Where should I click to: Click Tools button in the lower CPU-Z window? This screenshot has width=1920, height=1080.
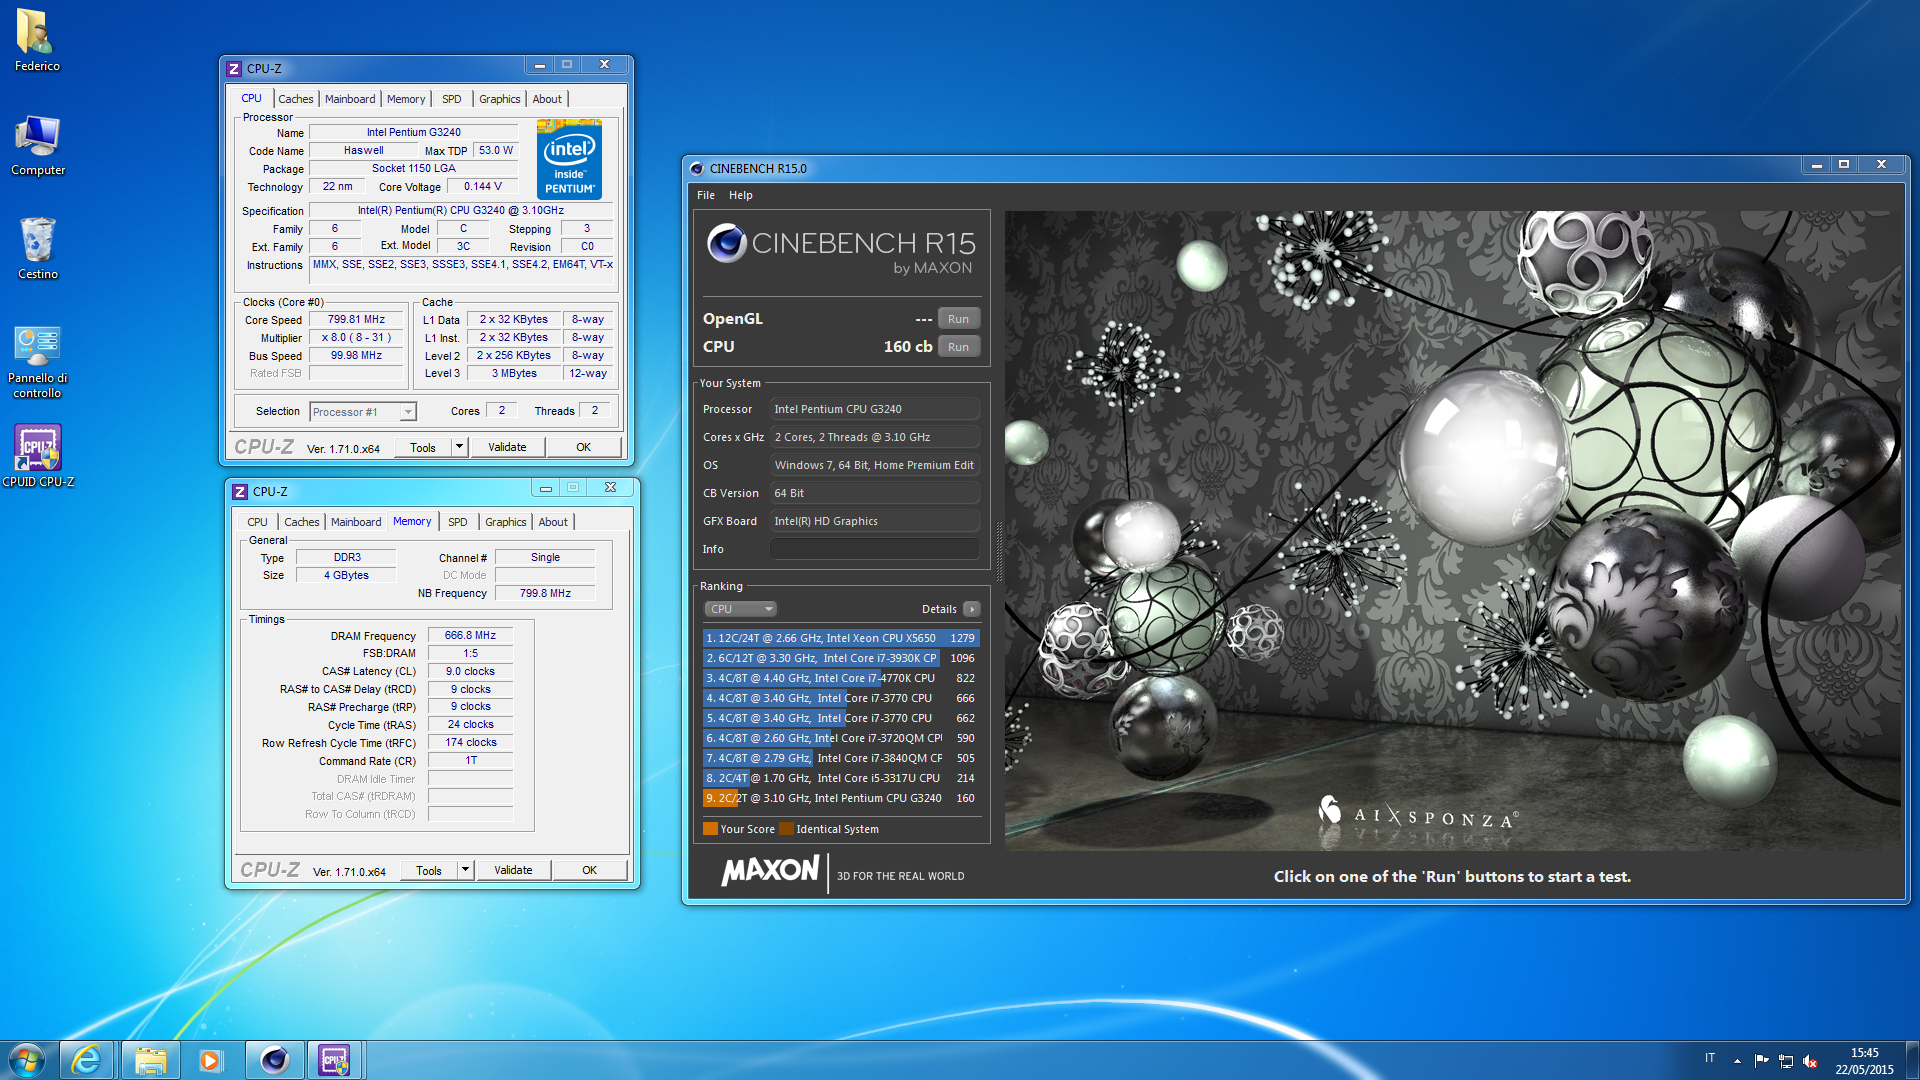point(429,870)
